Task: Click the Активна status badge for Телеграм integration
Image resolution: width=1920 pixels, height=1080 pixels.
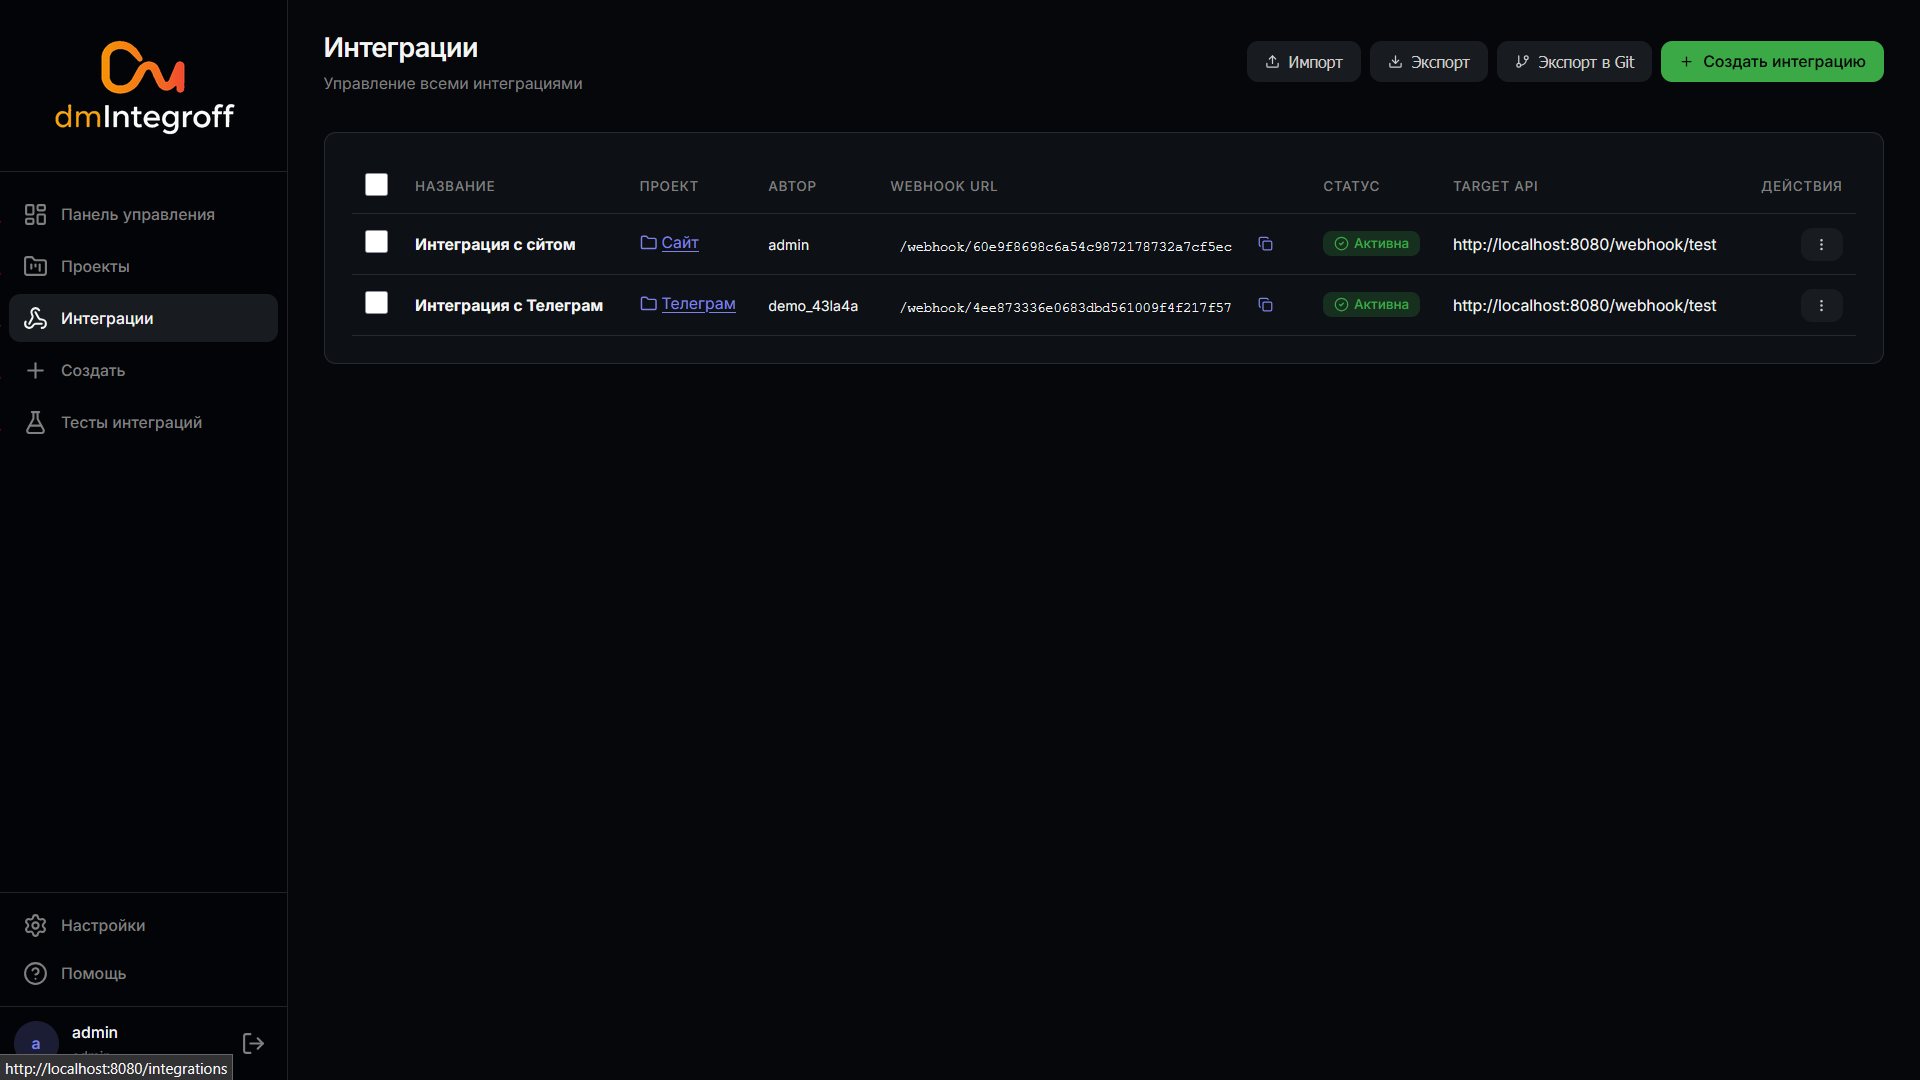Action: pos(1371,304)
